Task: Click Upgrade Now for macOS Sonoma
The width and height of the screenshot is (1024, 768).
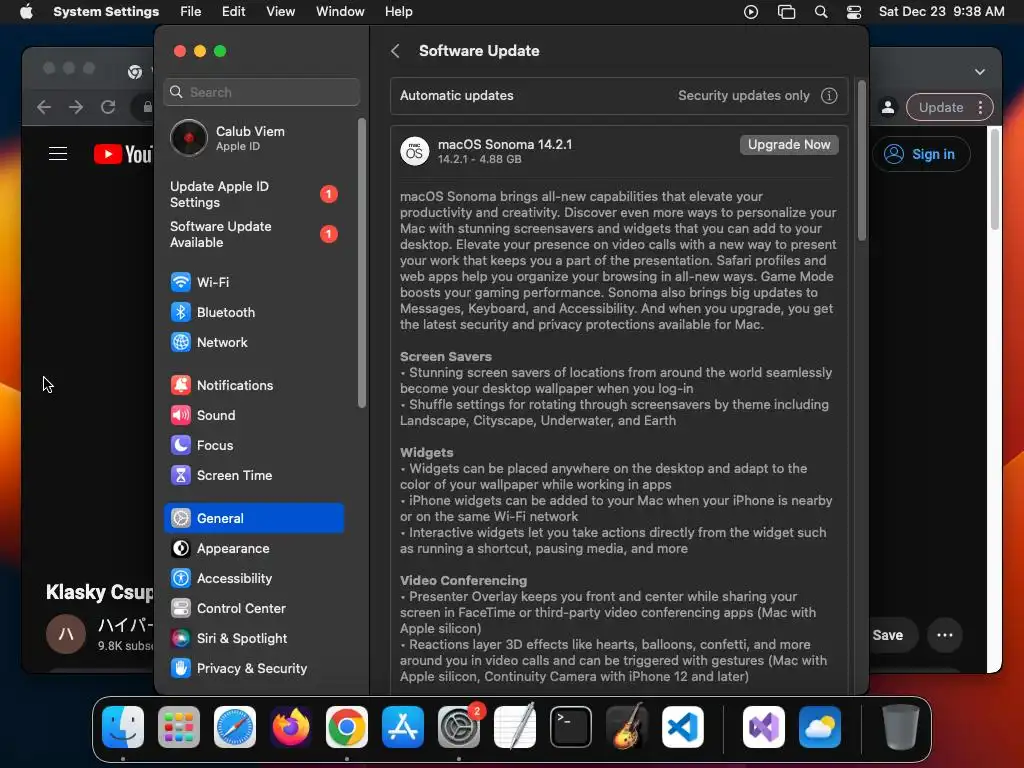Action: (x=789, y=145)
